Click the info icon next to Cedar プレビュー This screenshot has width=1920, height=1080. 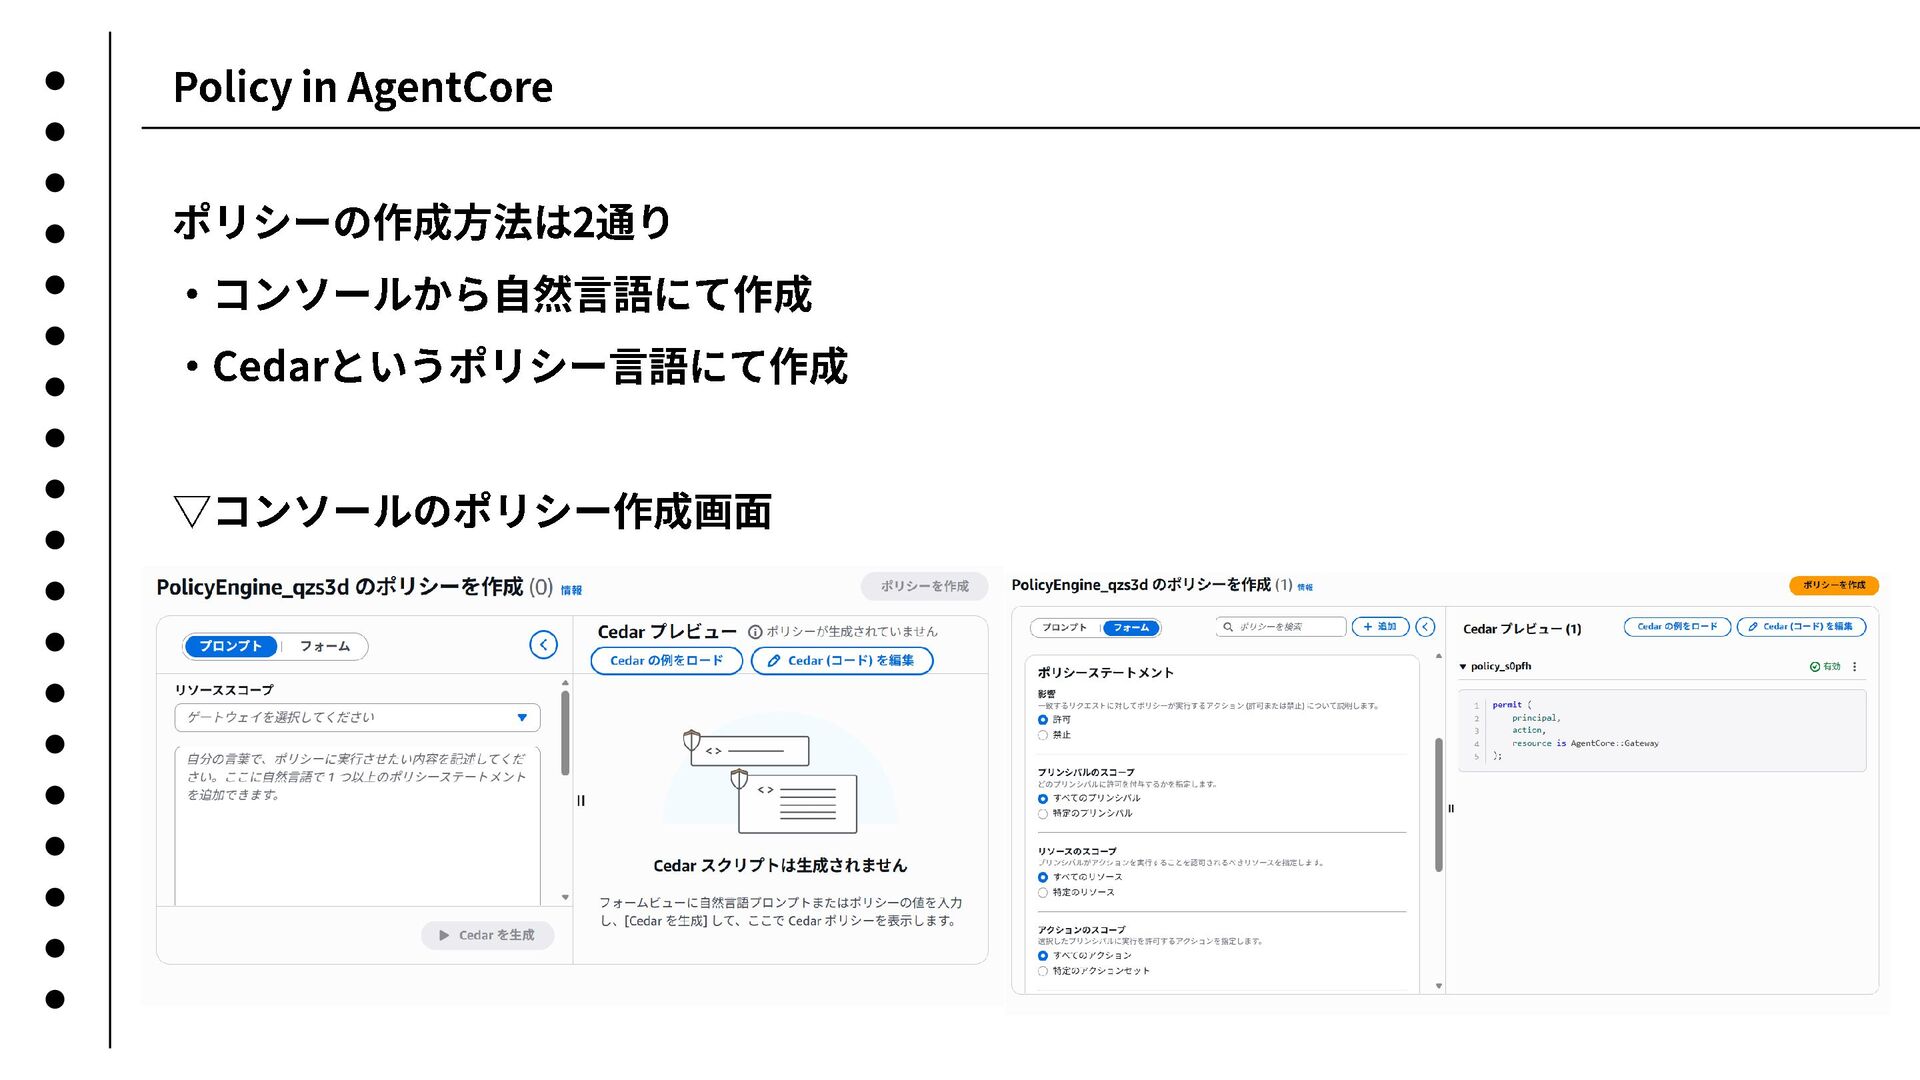(x=755, y=632)
